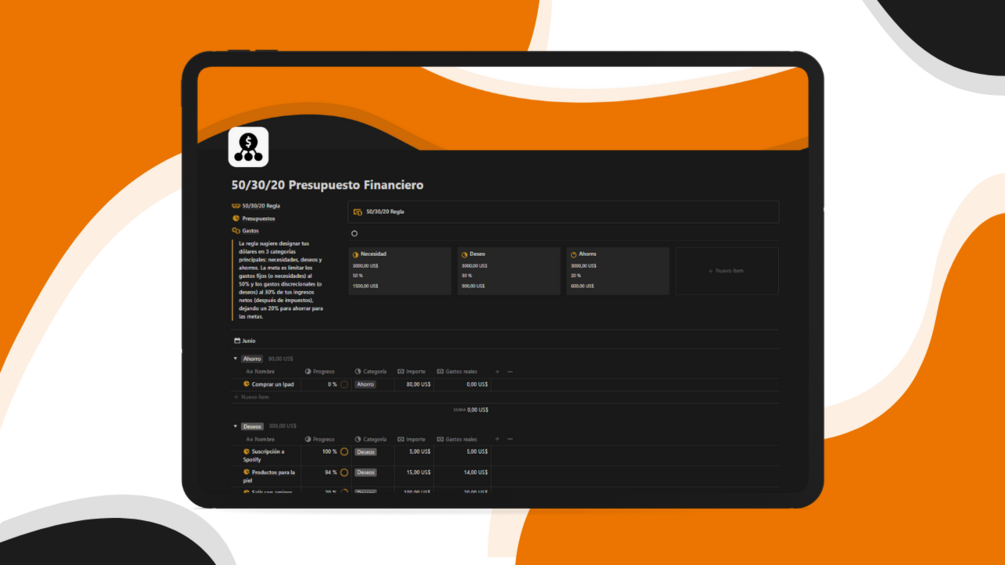Select the Junio view tab

click(245, 341)
